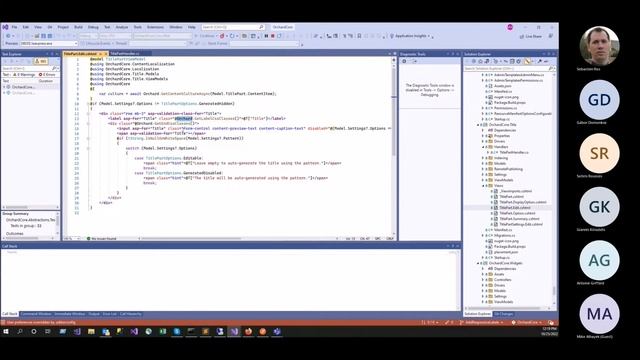Click the OrchardCore repository status item

[x=527, y=322]
